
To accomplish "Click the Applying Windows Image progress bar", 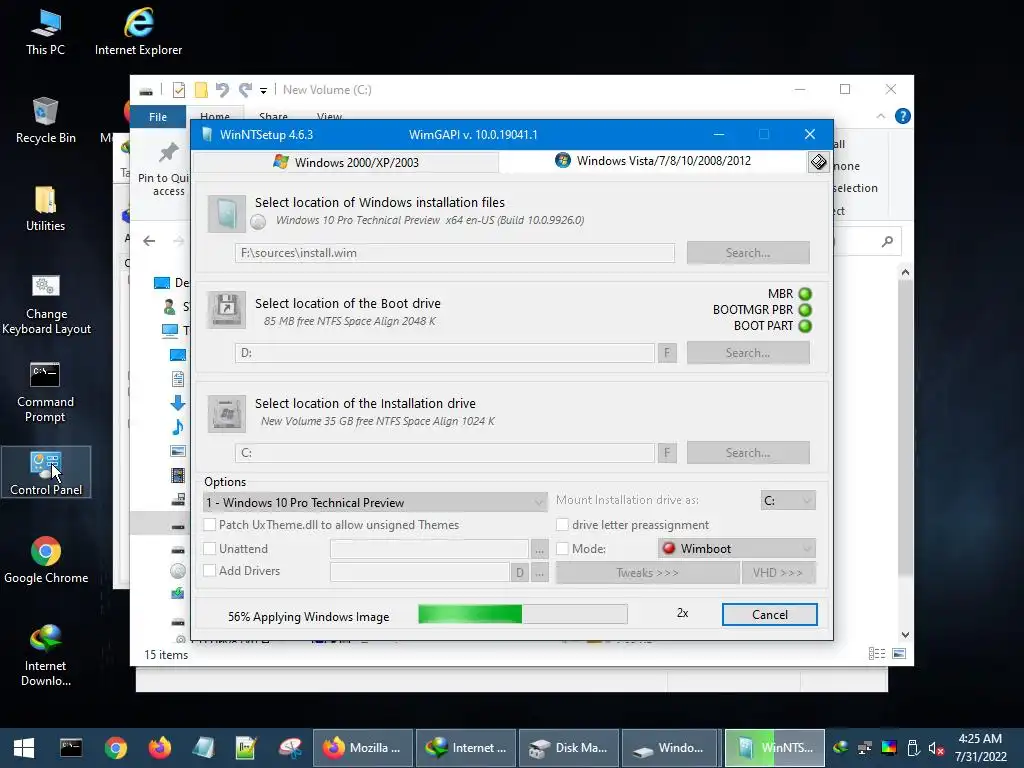I will coord(522,614).
